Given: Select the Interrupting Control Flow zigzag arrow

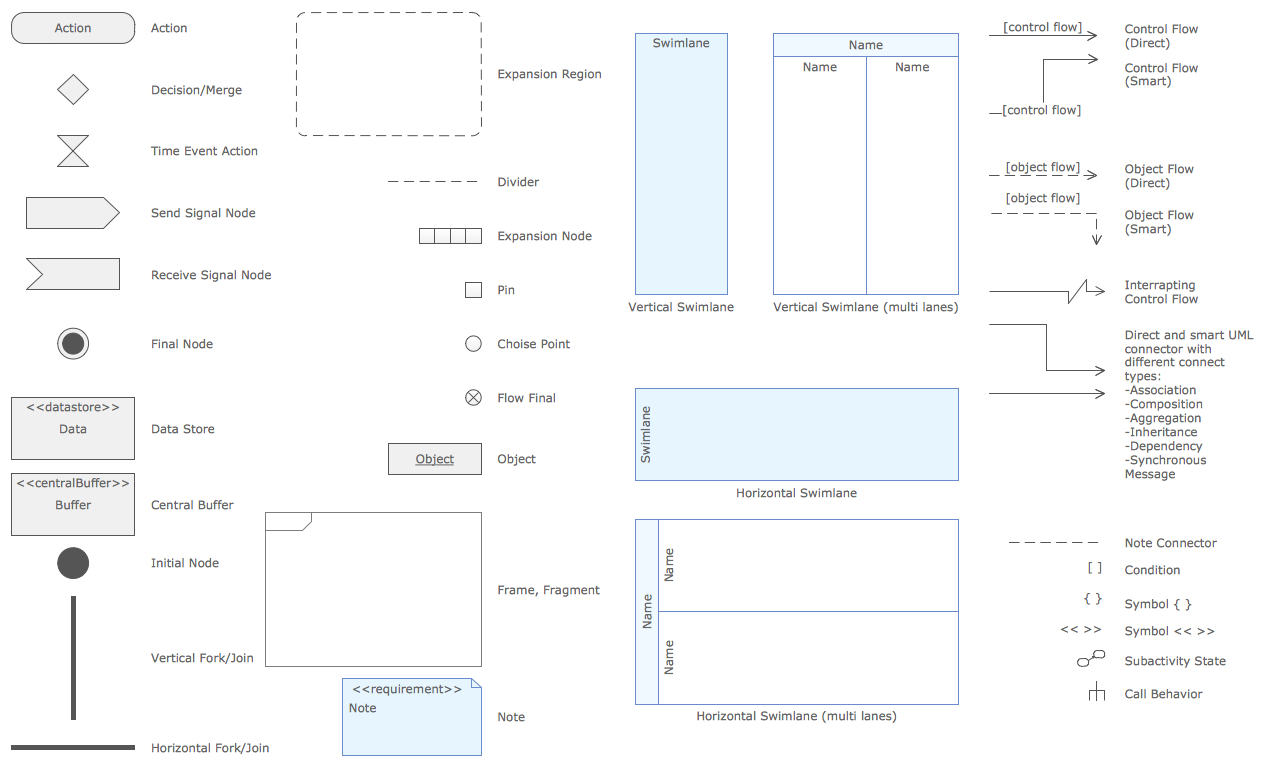Looking at the screenshot, I should point(1047,292).
